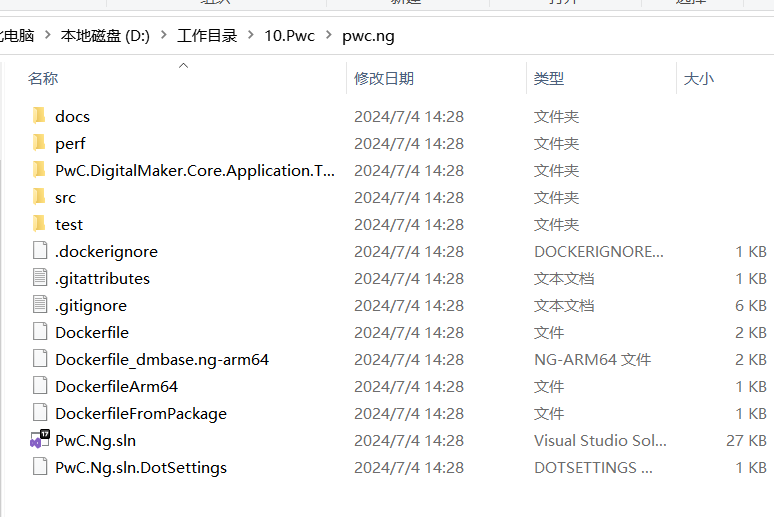Select the test folder name
Image resolution: width=774 pixels, height=517 pixels.
pyautogui.click(x=69, y=225)
